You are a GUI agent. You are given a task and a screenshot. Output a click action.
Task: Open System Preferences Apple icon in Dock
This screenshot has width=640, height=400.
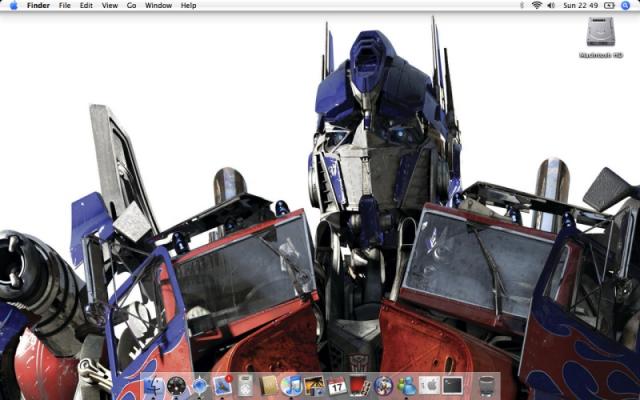pyautogui.click(x=429, y=386)
